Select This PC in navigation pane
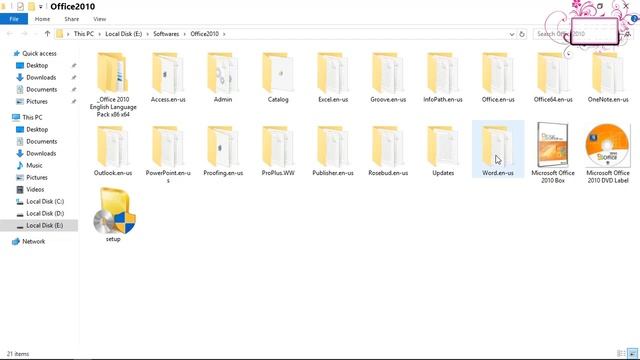This screenshot has height=360, width=640. [x=32, y=117]
